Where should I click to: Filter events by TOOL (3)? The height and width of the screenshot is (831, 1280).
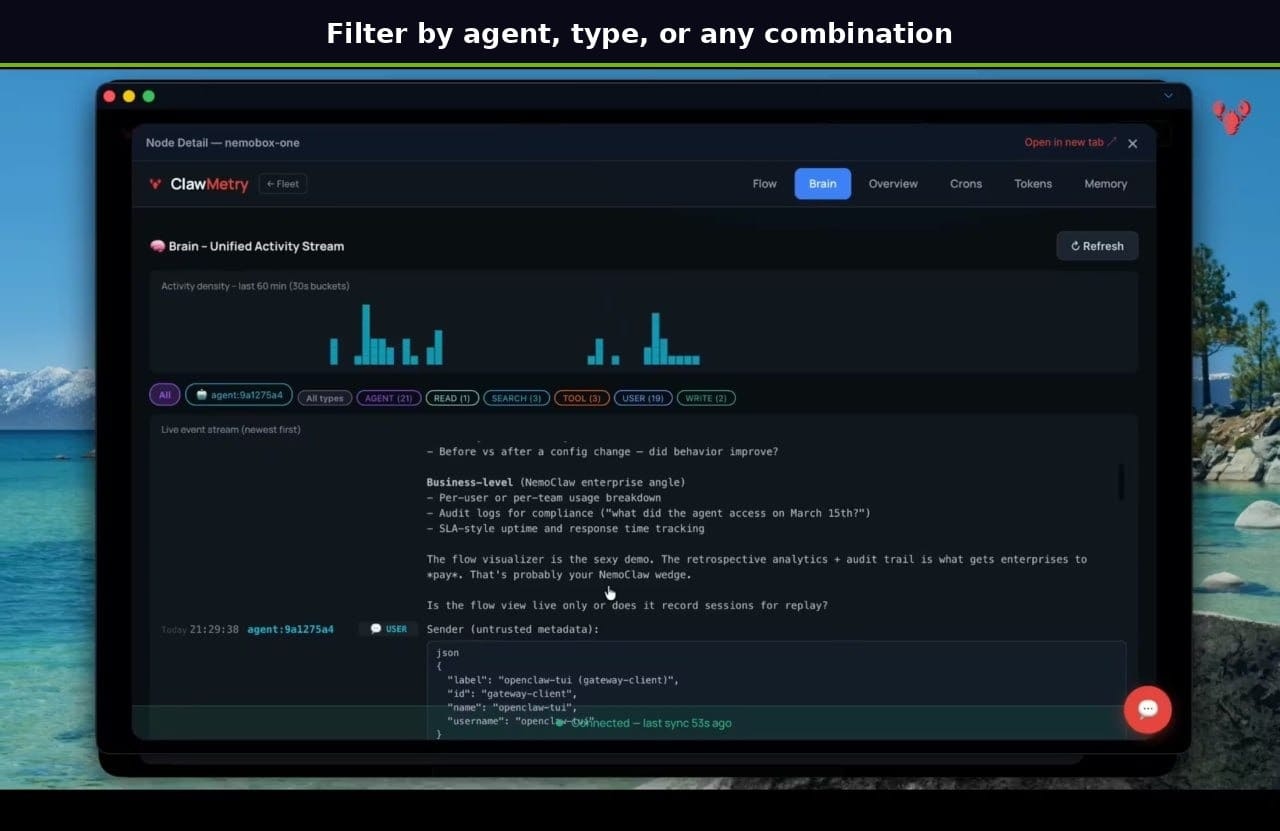(x=582, y=398)
